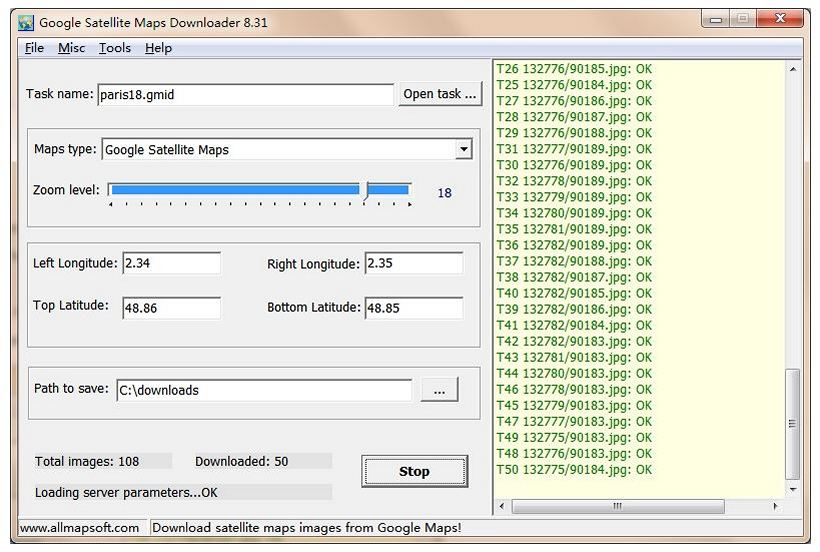Click log line T35 132781/90189.jpg: OK
Screen dimensions: 820x552
574,229
